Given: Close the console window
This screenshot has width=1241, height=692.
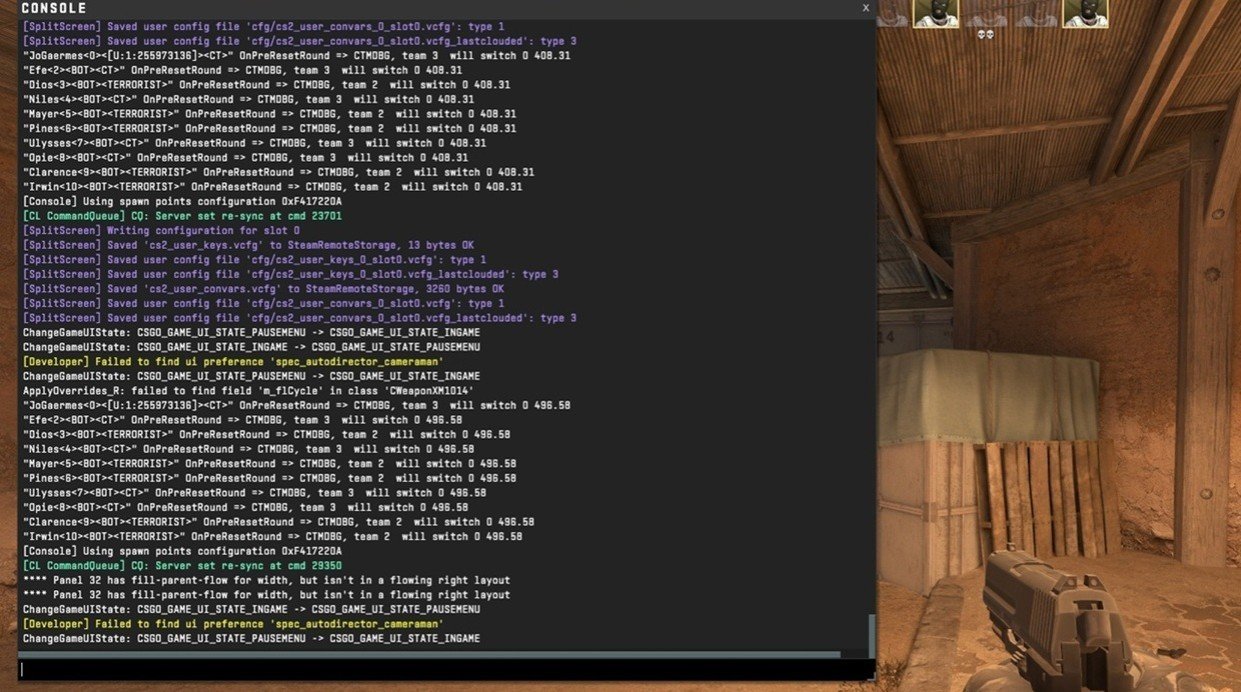Looking at the screenshot, I should pos(866,8).
